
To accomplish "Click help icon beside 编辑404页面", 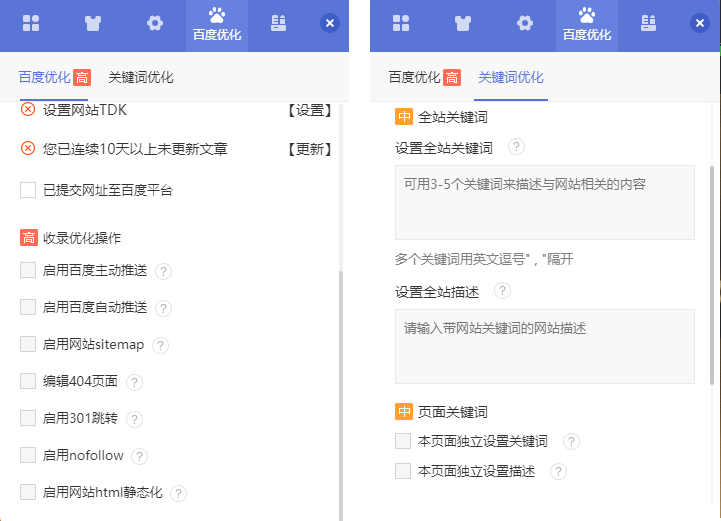I will tap(135, 382).
